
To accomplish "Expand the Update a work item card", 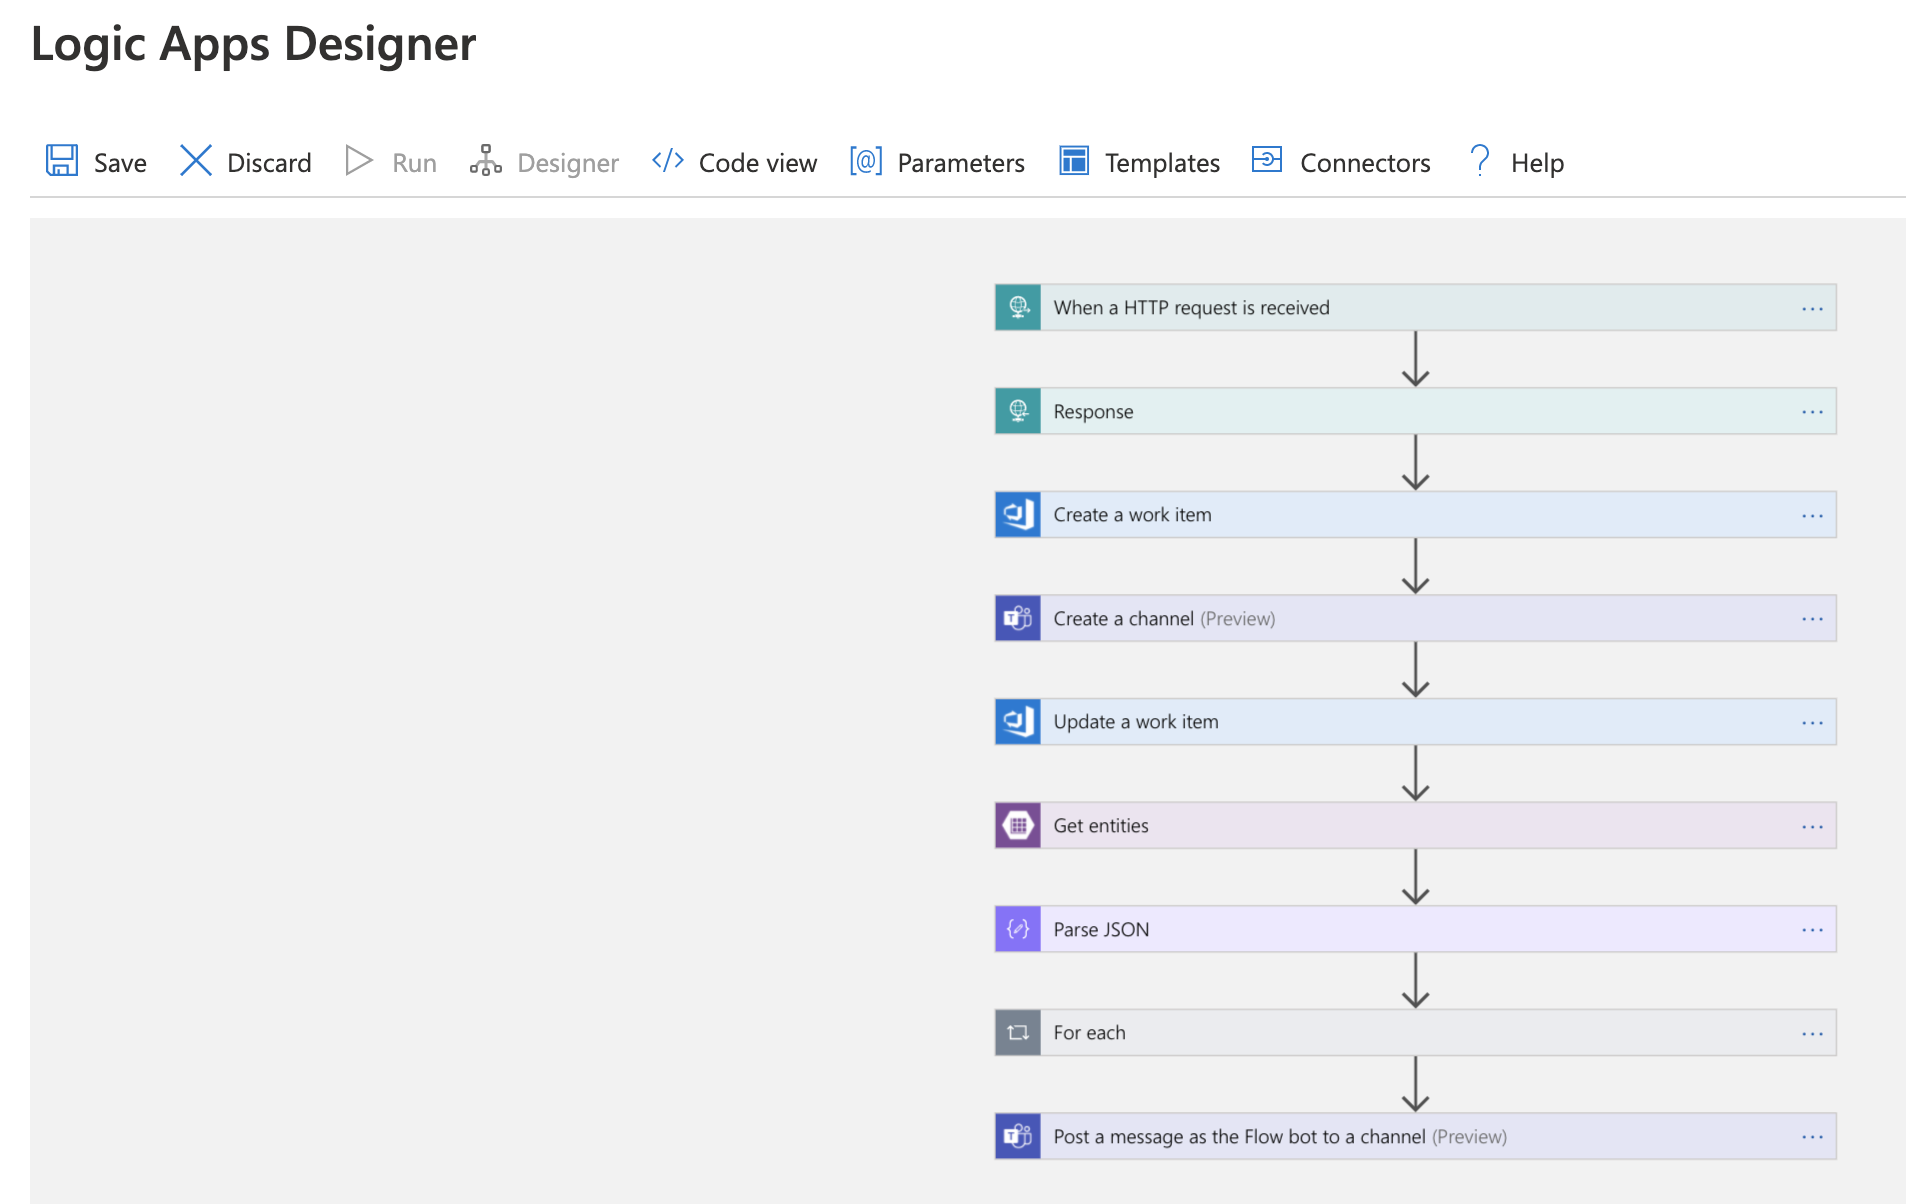I will pos(1415,722).
